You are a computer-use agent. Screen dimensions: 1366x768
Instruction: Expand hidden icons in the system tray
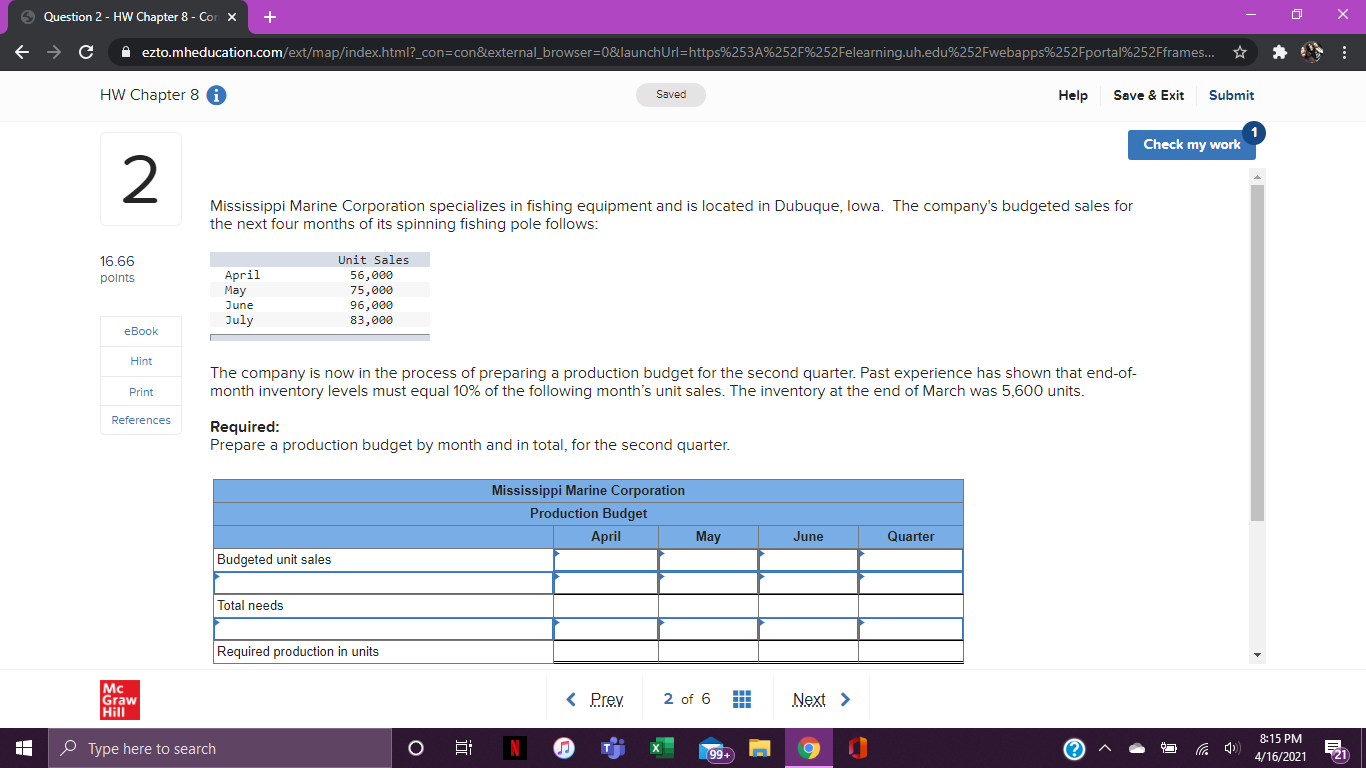coord(1104,747)
